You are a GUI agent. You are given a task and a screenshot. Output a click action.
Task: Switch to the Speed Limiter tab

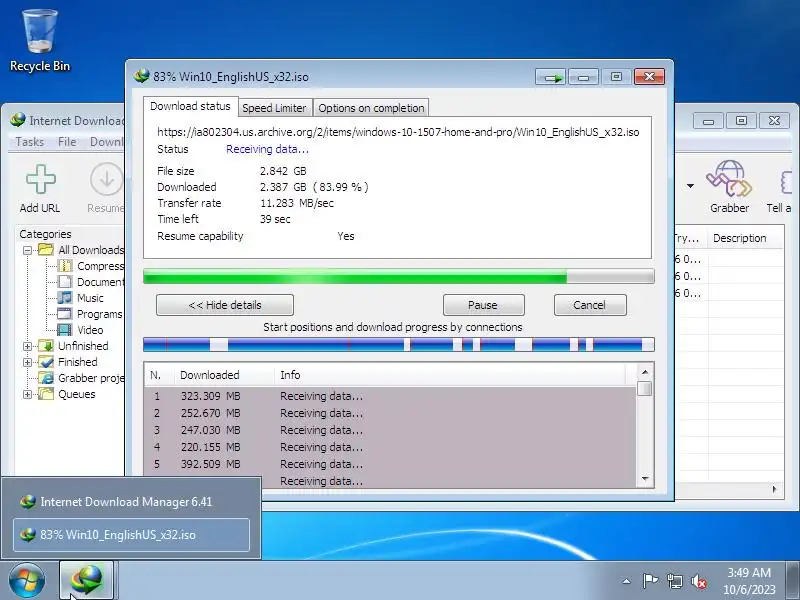point(274,108)
